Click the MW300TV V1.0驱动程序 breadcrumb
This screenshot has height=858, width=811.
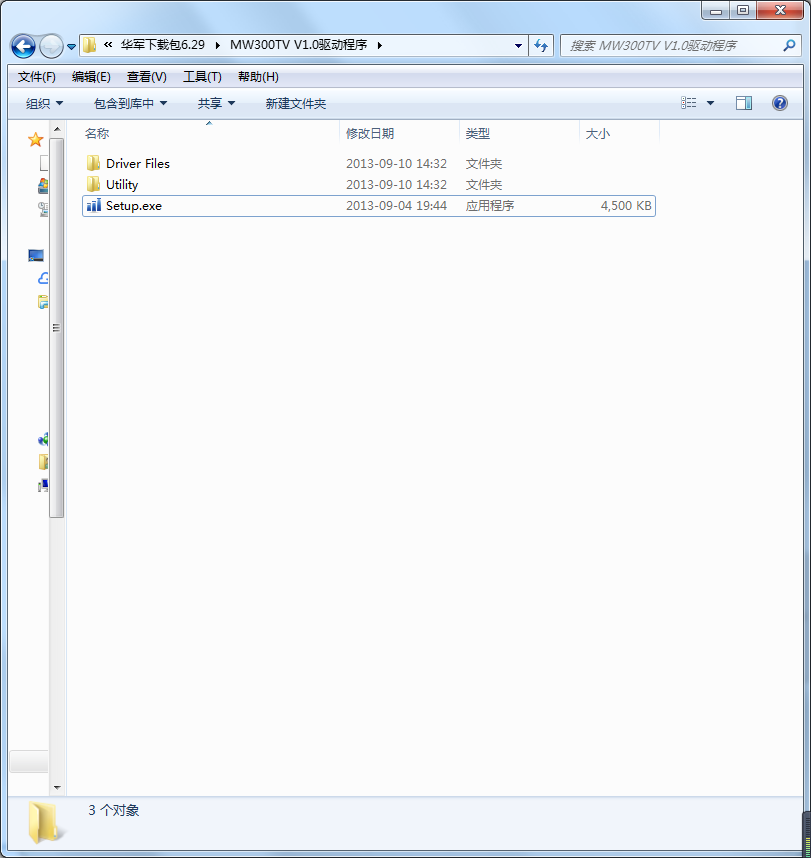point(300,46)
